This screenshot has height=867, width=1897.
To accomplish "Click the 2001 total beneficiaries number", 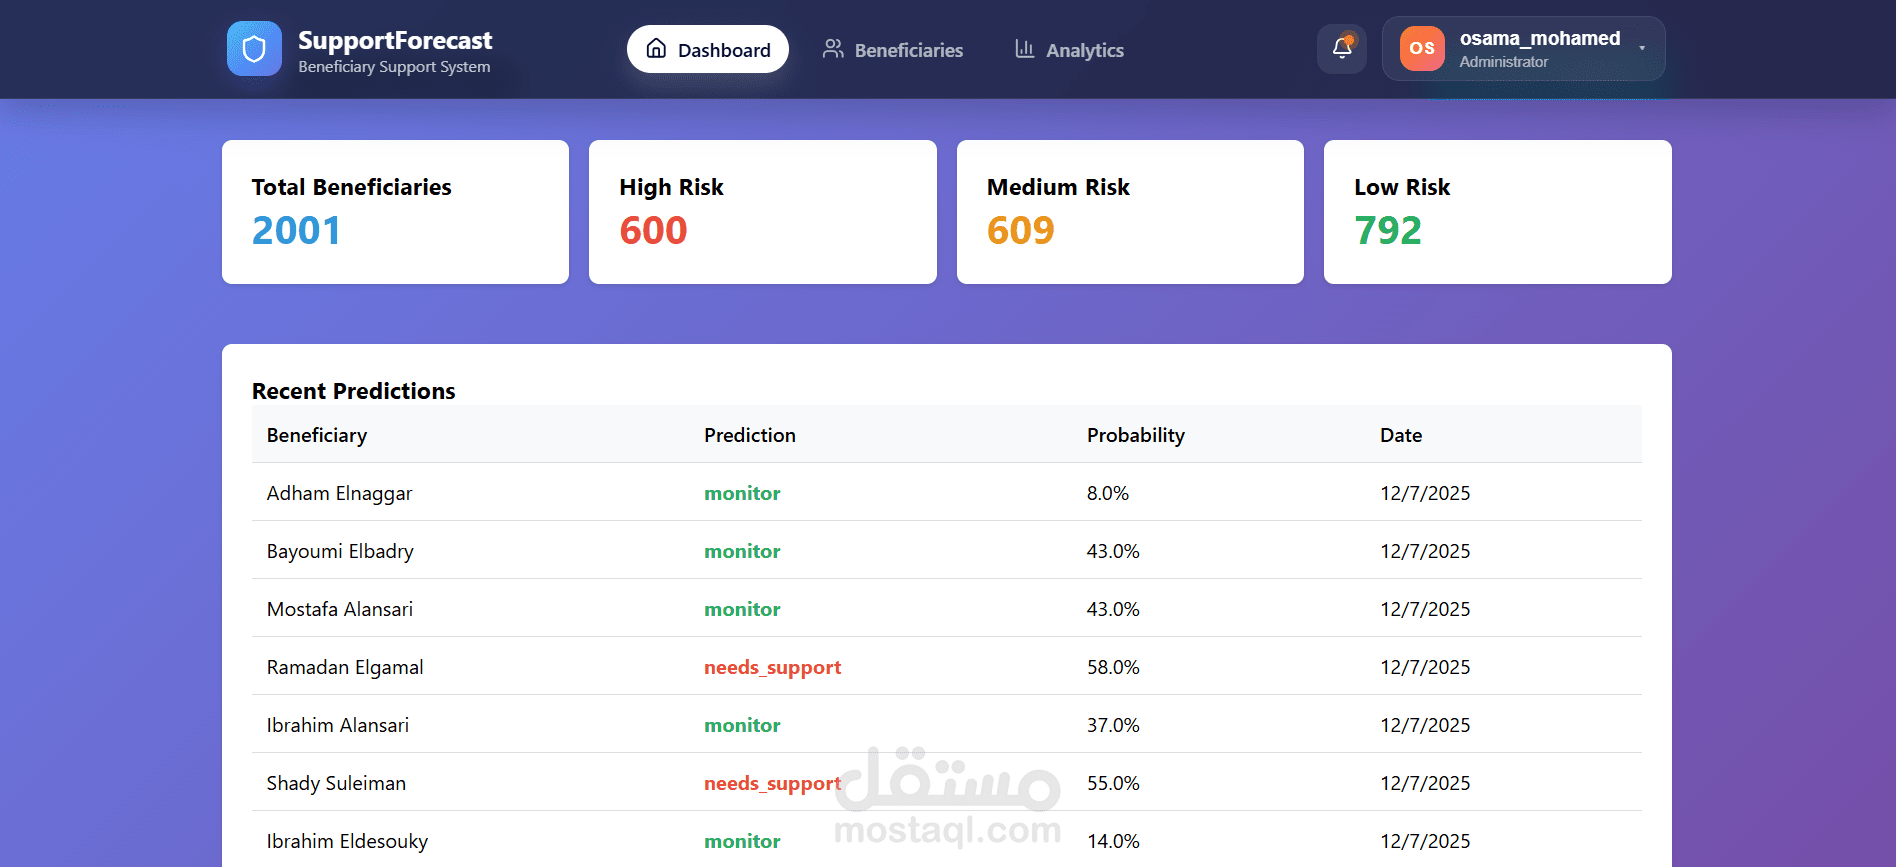I will click(x=296, y=231).
